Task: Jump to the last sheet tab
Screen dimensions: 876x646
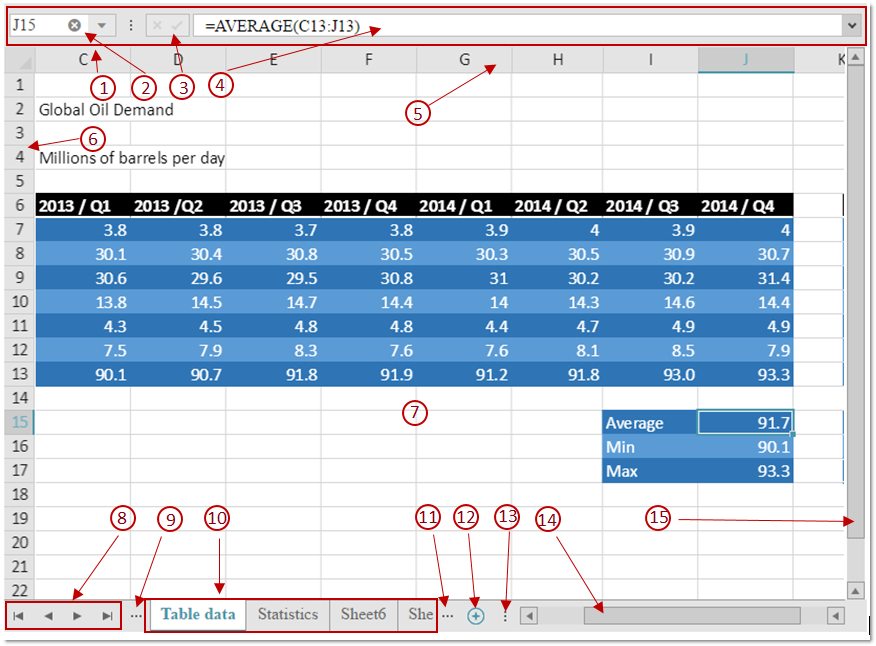Action: (107, 616)
